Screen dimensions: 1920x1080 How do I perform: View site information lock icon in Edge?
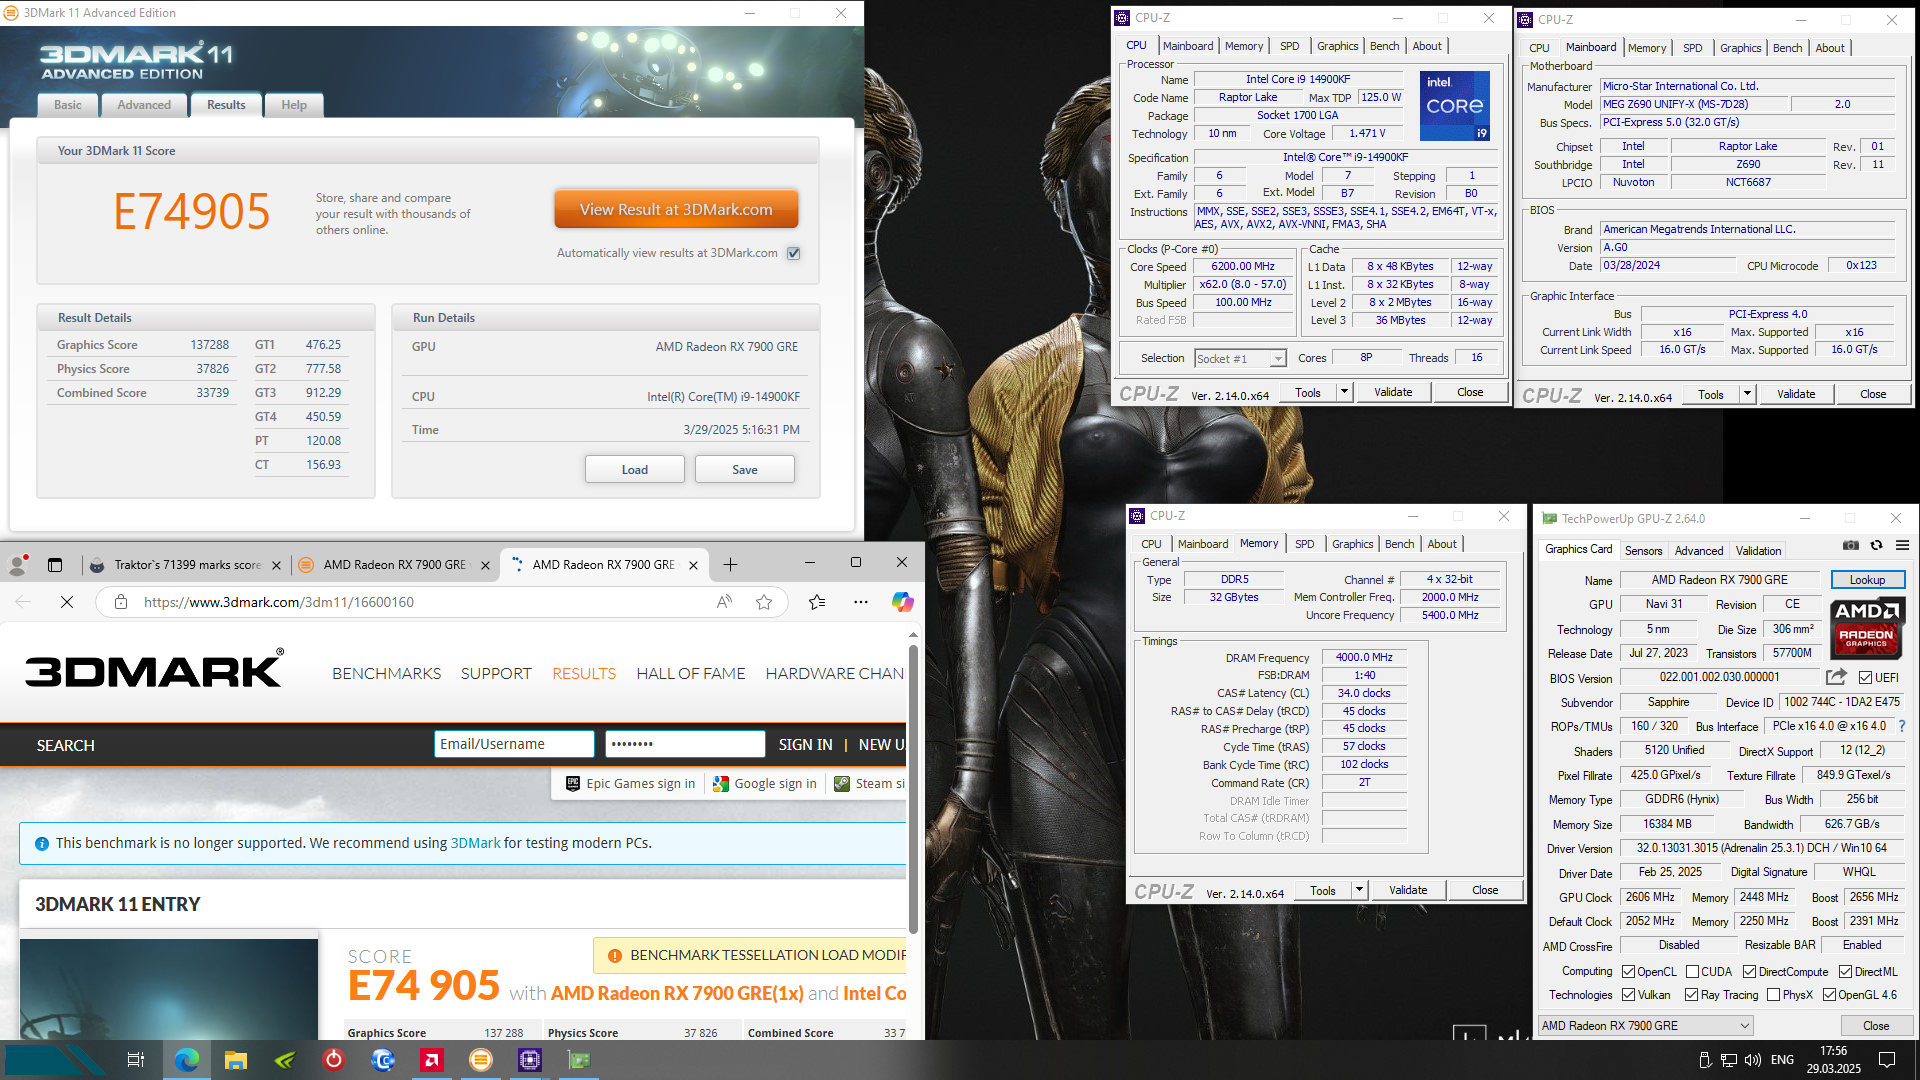[x=121, y=602]
